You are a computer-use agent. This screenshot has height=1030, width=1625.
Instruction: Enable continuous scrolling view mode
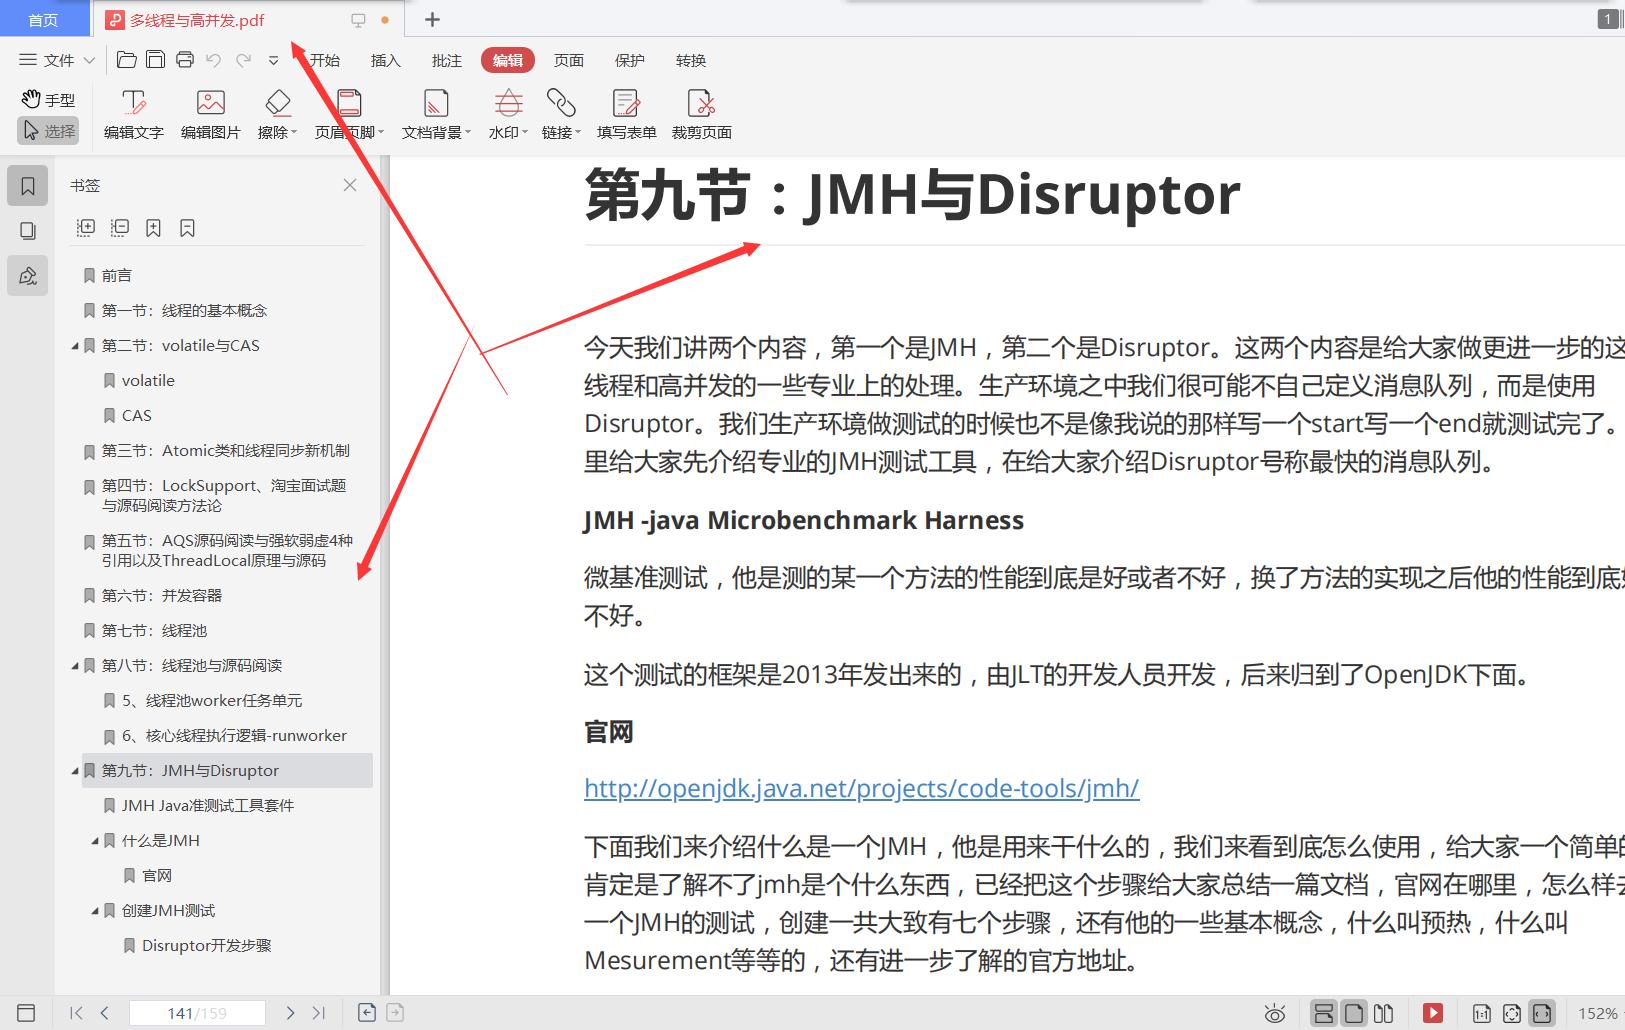tap(1324, 1013)
